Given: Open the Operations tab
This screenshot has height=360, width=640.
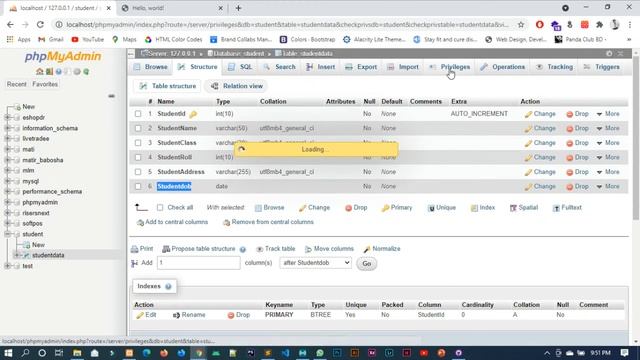Looking at the screenshot, I should click(x=503, y=67).
